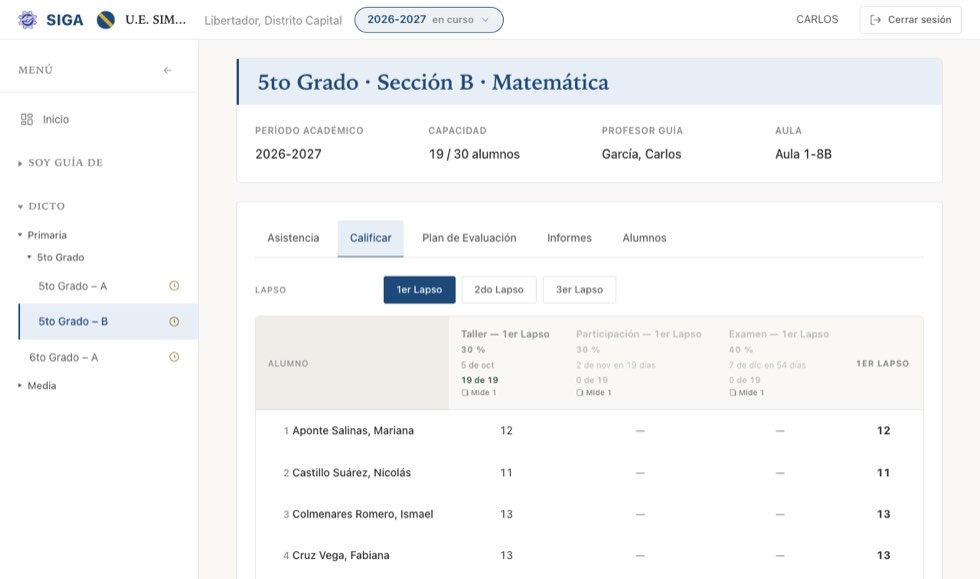The image size is (980, 579).
Task: Collapse the menu with the arrow icon
Action: pos(168,70)
